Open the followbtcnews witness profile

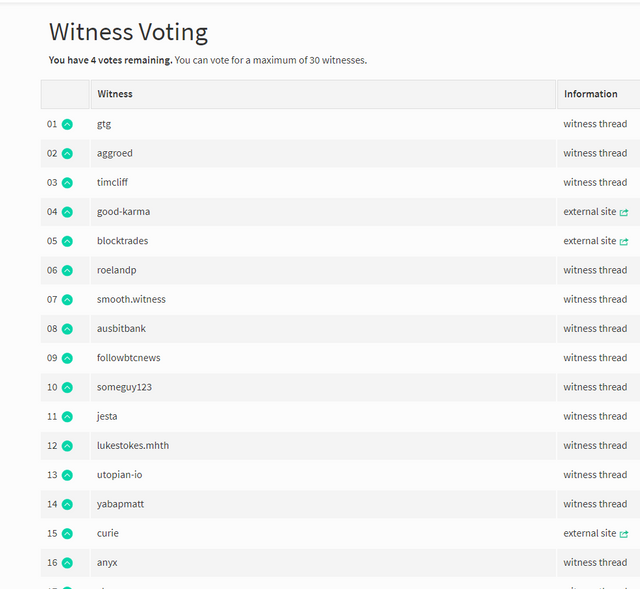(x=129, y=358)
